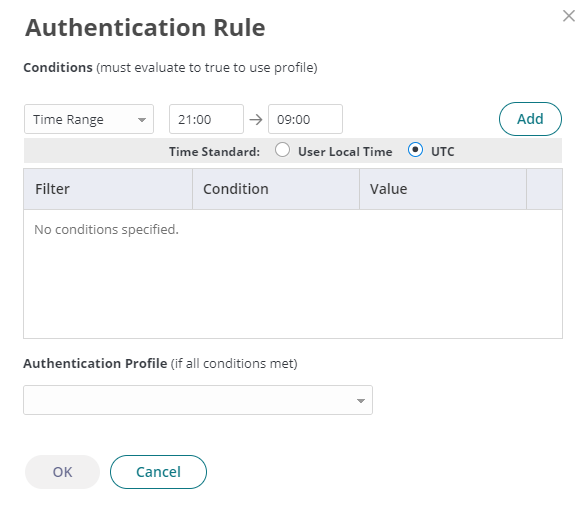Close the Authentication Rule dialog with X

569,16
